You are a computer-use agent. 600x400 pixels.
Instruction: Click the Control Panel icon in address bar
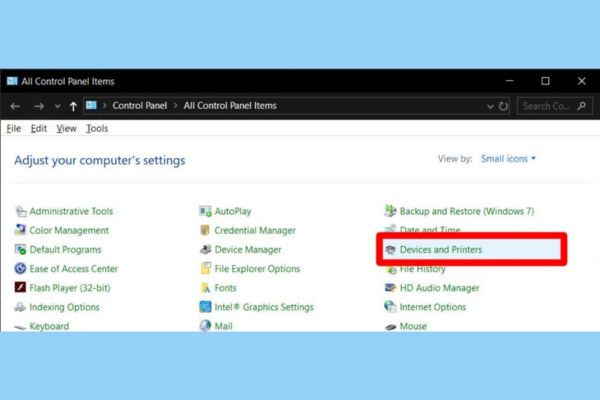coord(91,105)
